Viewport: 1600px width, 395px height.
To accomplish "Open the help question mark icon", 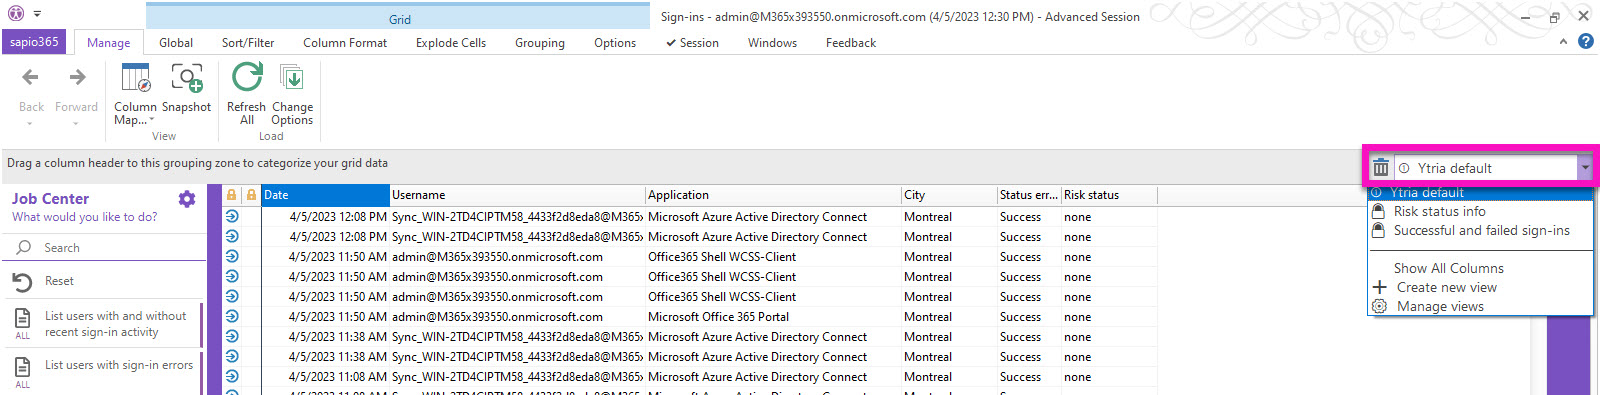I will coord(1585,42).
